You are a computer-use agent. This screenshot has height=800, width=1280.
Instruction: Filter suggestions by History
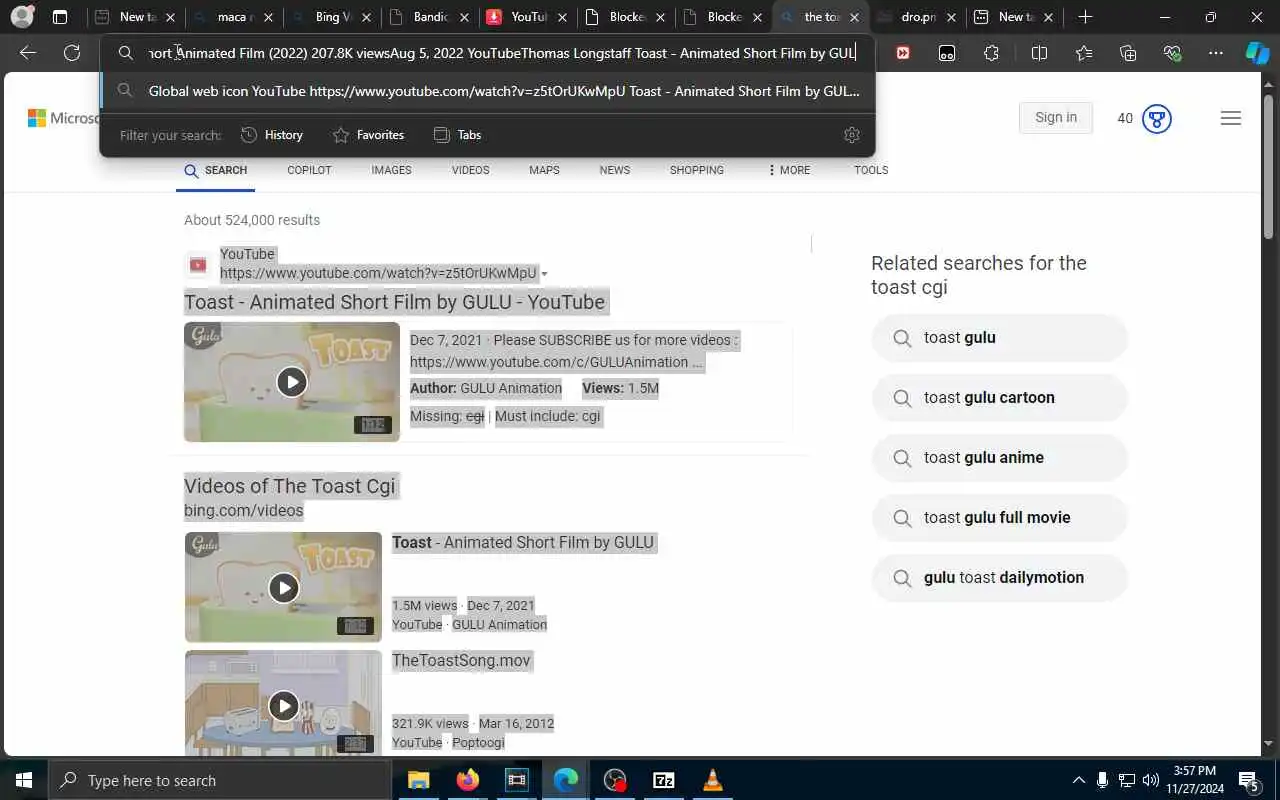[271, 135]
